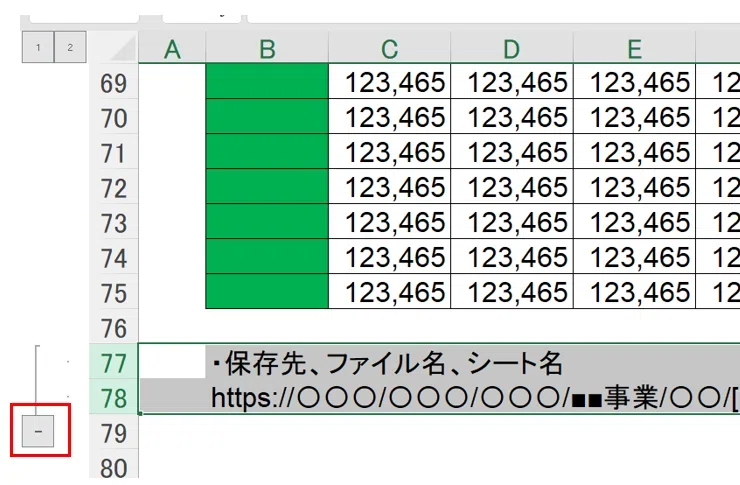
Task: Click green cell B72
Action: [x=267, y=187]
